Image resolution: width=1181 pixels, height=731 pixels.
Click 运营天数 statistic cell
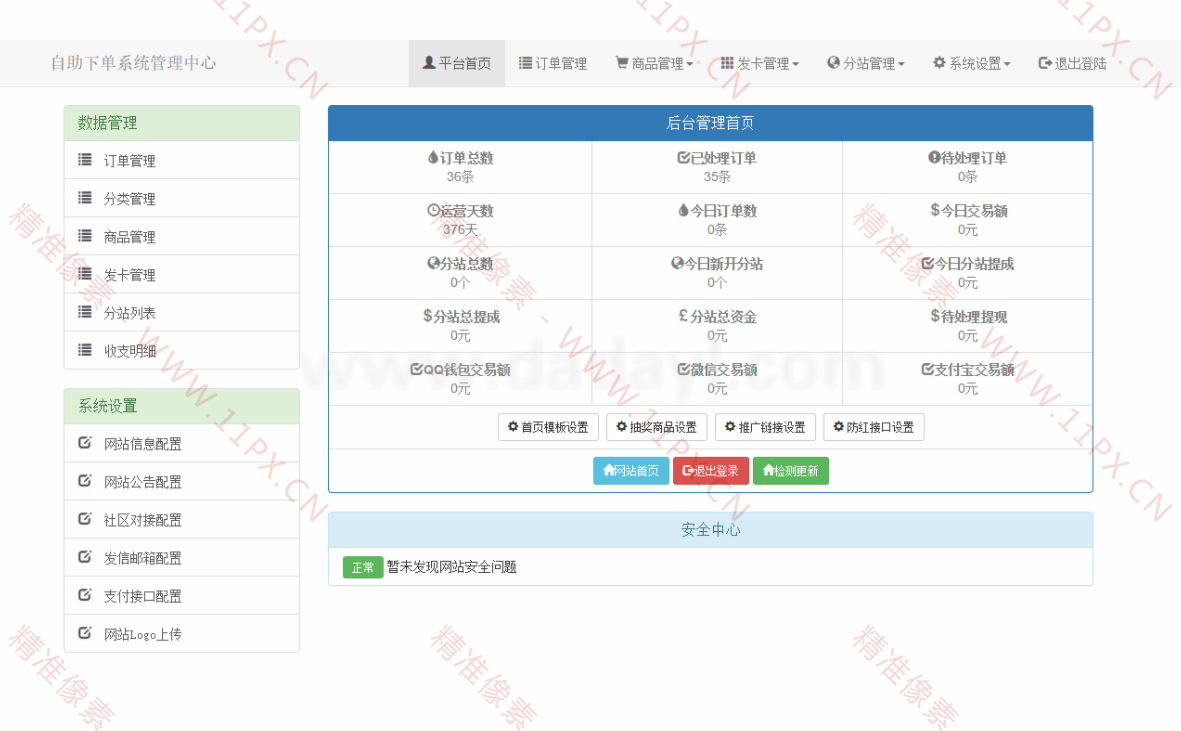point(460,220)
